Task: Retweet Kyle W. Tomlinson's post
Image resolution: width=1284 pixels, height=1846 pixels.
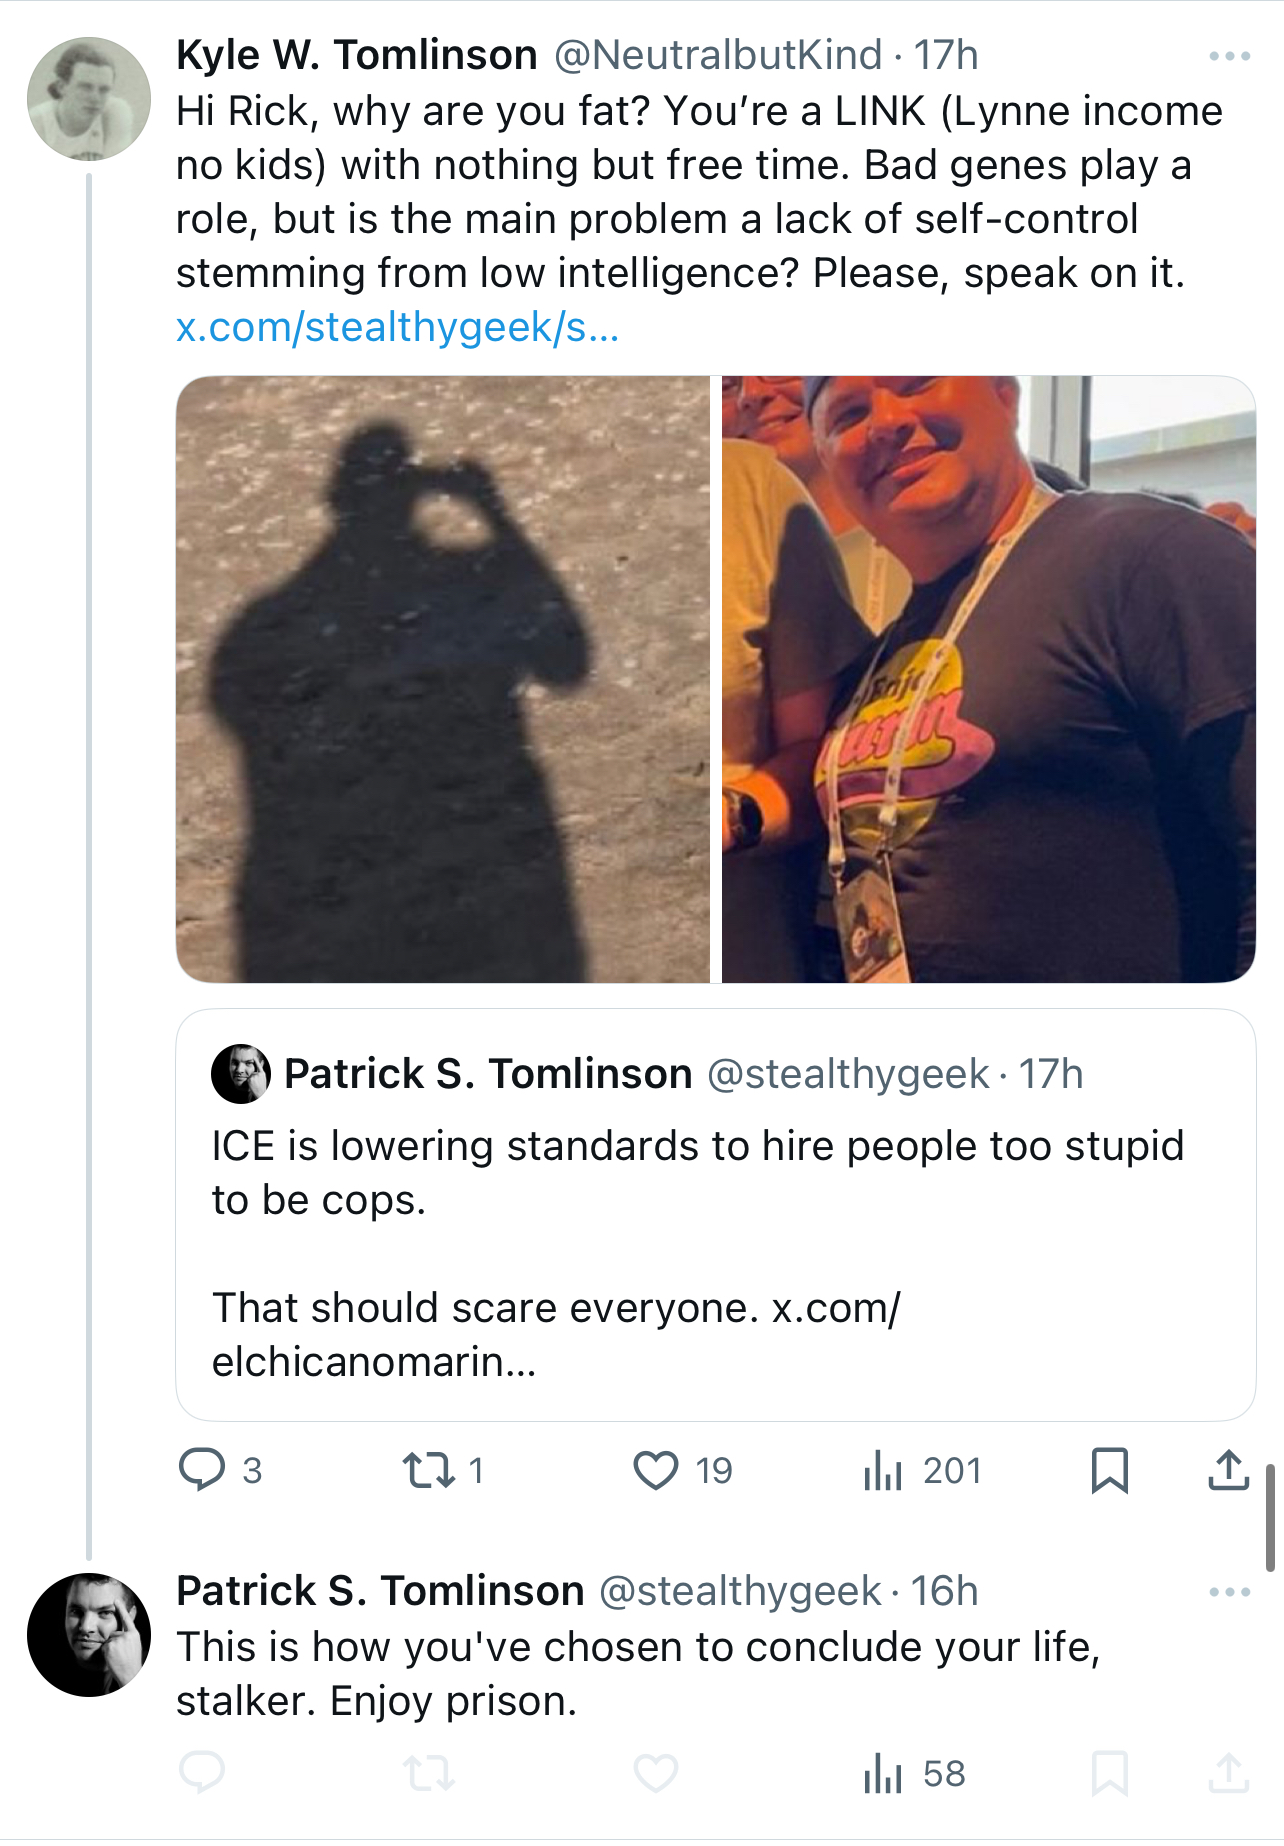Action: 429,1470
